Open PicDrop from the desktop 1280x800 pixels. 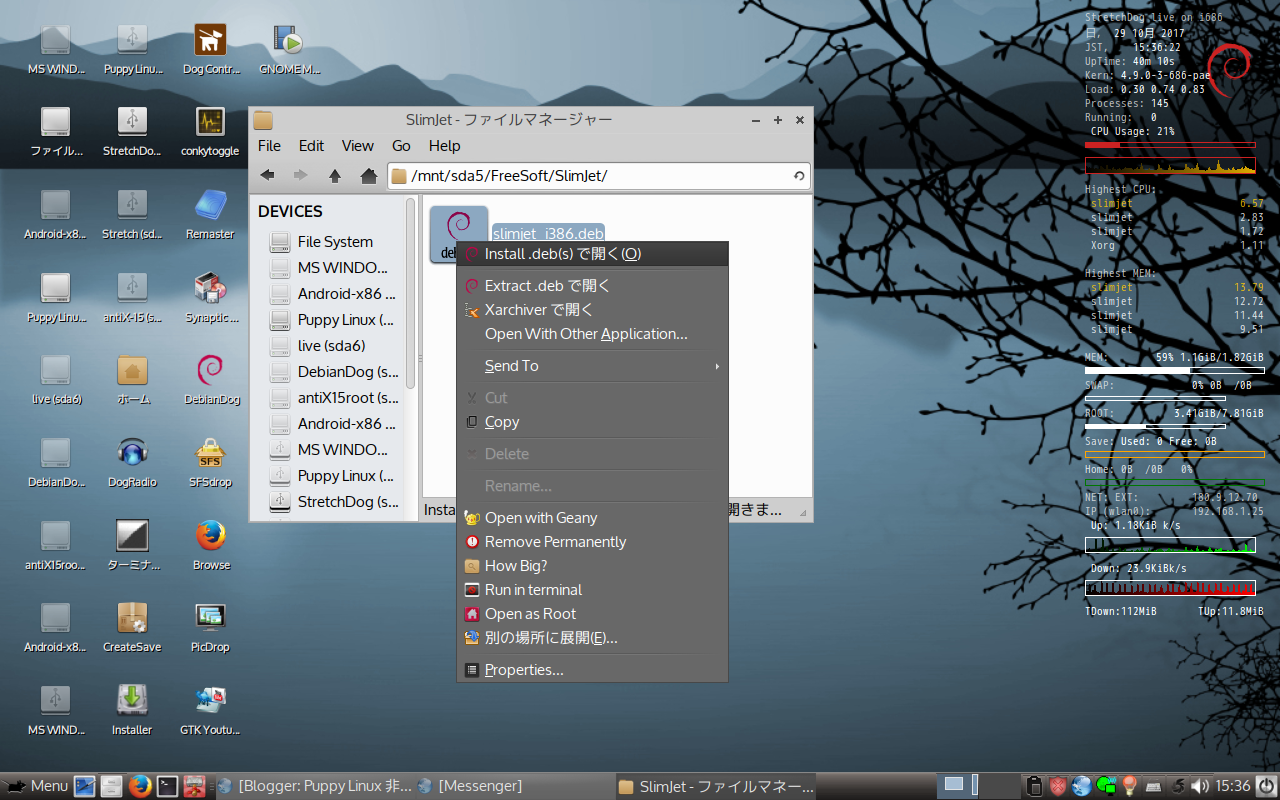tap(210, 620)
